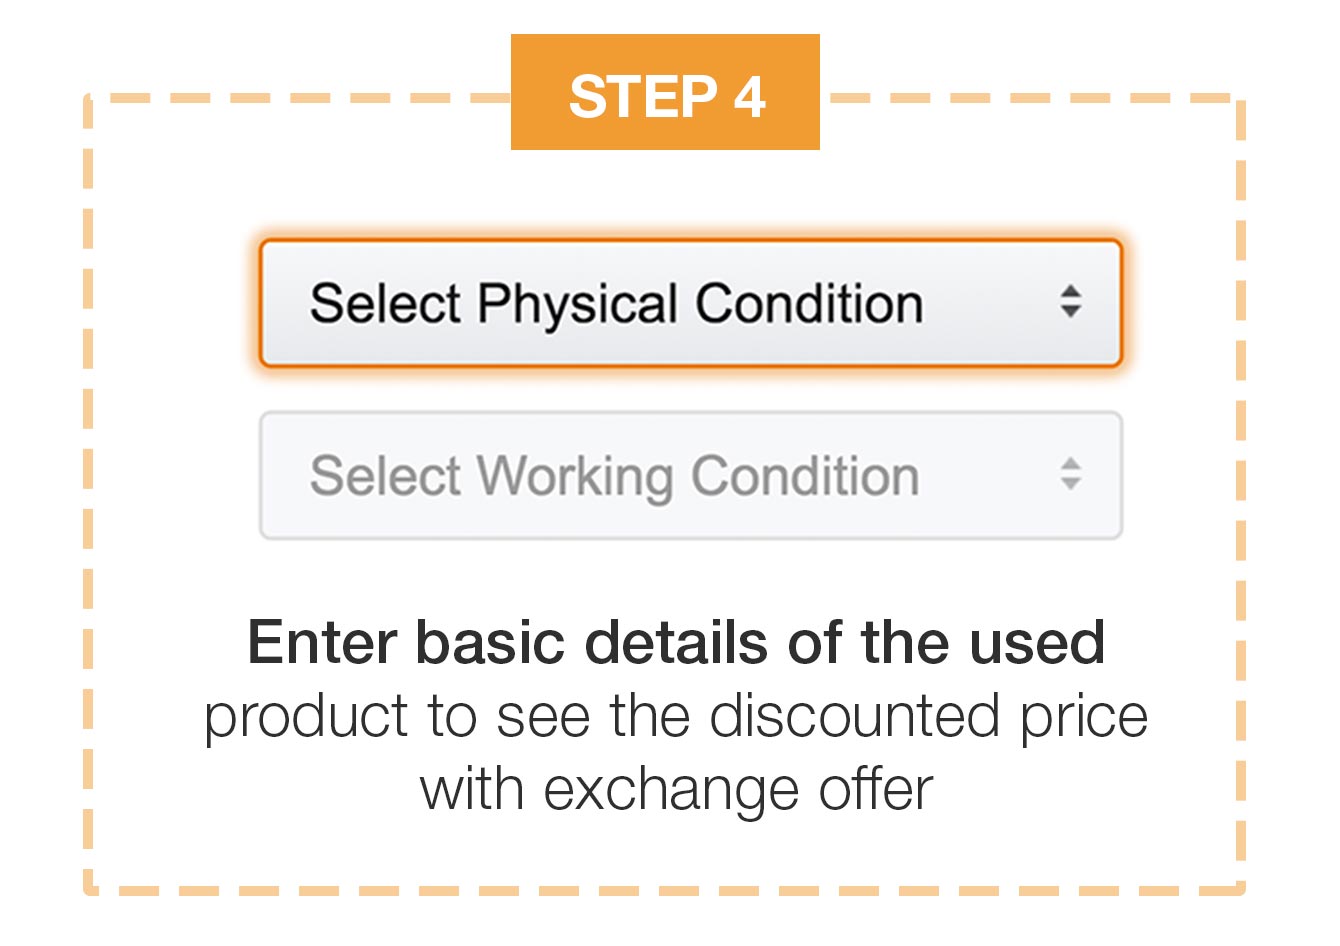
Task: Click the orange STEP 4 badge
Action: point(665,92)
